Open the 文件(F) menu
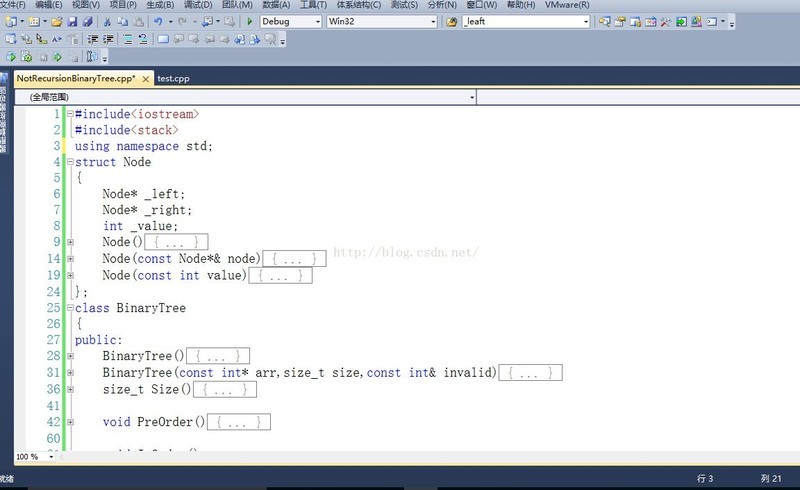The width and height of the screenshot is (800, 490). 12,5
